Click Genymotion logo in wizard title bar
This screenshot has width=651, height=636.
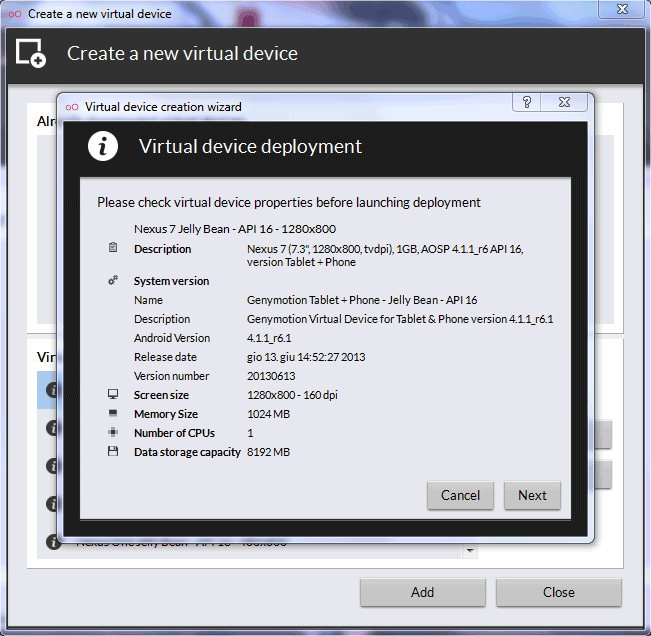[72, 107]
